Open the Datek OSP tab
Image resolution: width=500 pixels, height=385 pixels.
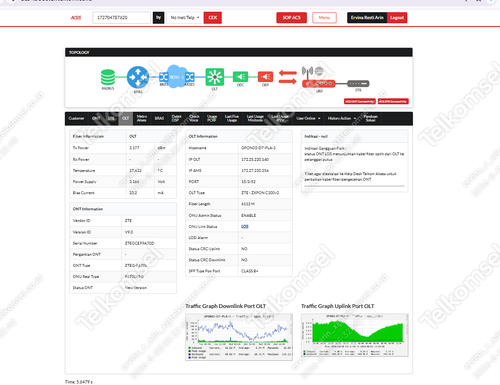click(176, 118)
